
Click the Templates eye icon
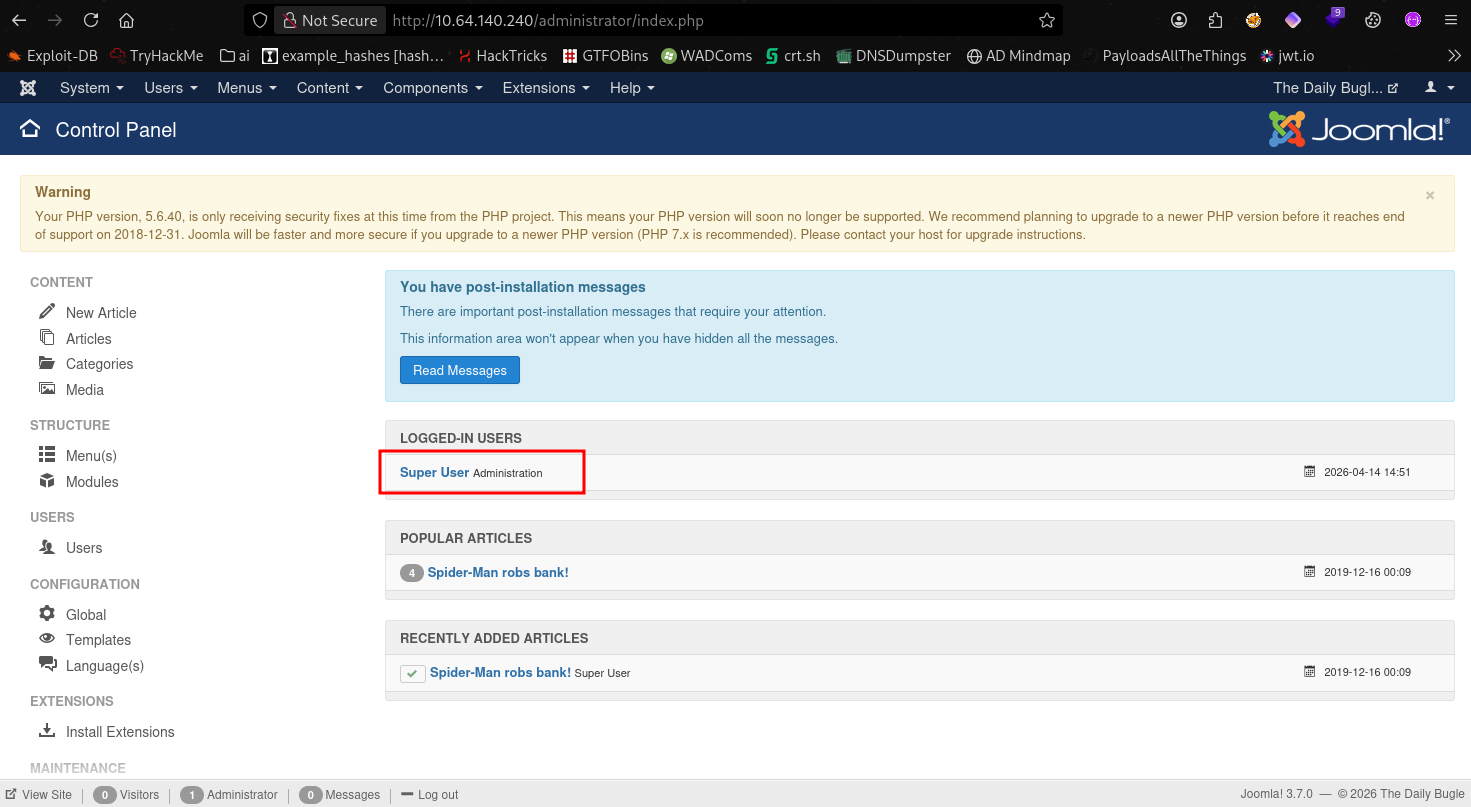(47, 639)
